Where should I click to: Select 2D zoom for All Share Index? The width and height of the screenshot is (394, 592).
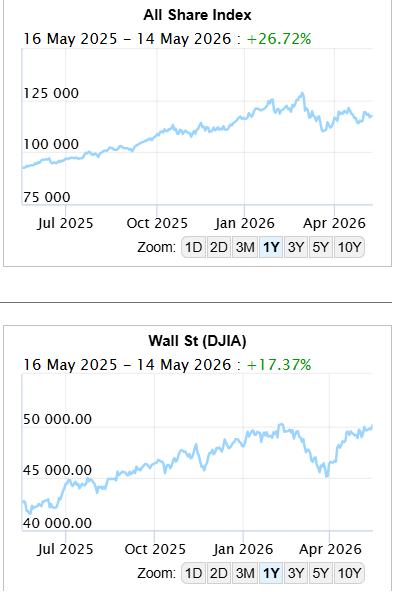219,247
